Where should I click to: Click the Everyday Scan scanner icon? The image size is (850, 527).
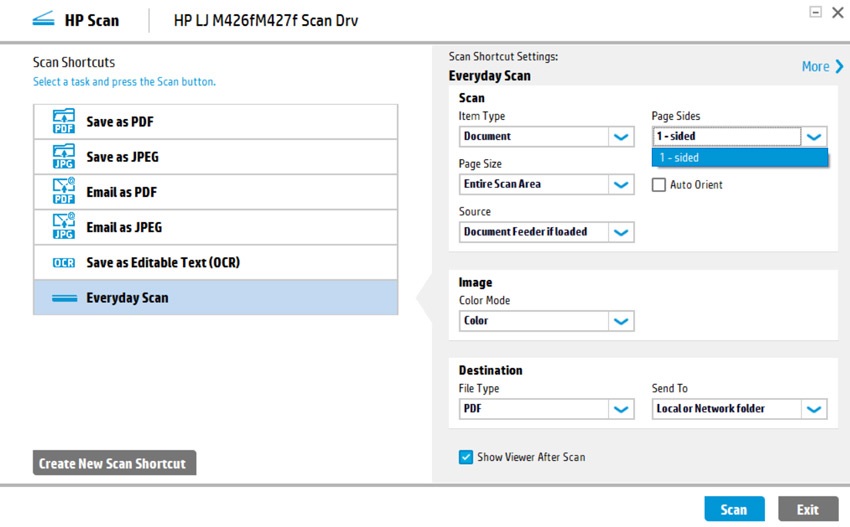pos(64,298)
